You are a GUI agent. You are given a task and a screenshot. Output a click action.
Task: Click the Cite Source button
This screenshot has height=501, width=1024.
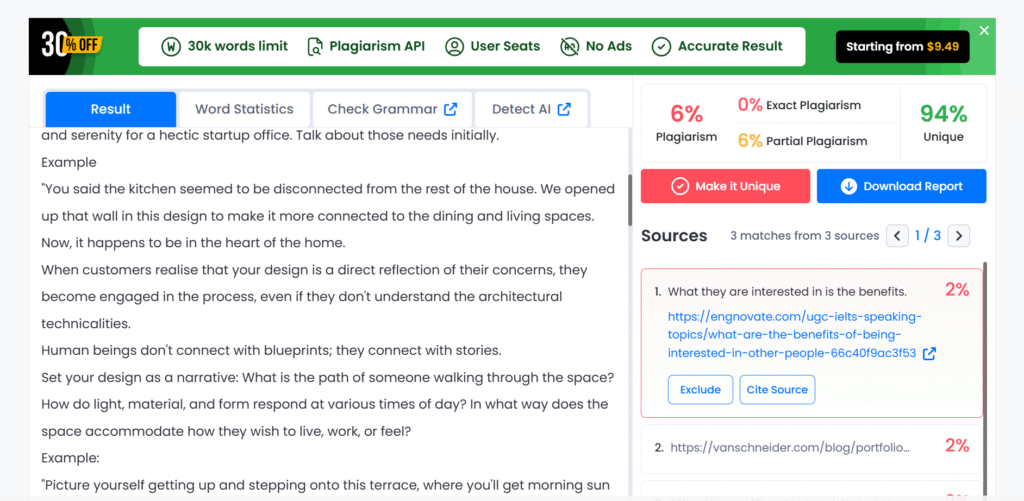pos(777,390)
